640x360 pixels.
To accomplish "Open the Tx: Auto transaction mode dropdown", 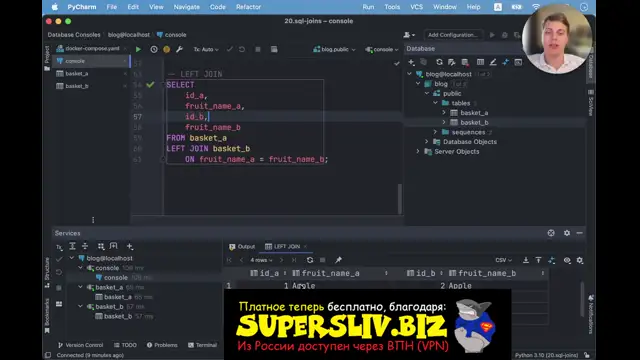I will point(206,49).
